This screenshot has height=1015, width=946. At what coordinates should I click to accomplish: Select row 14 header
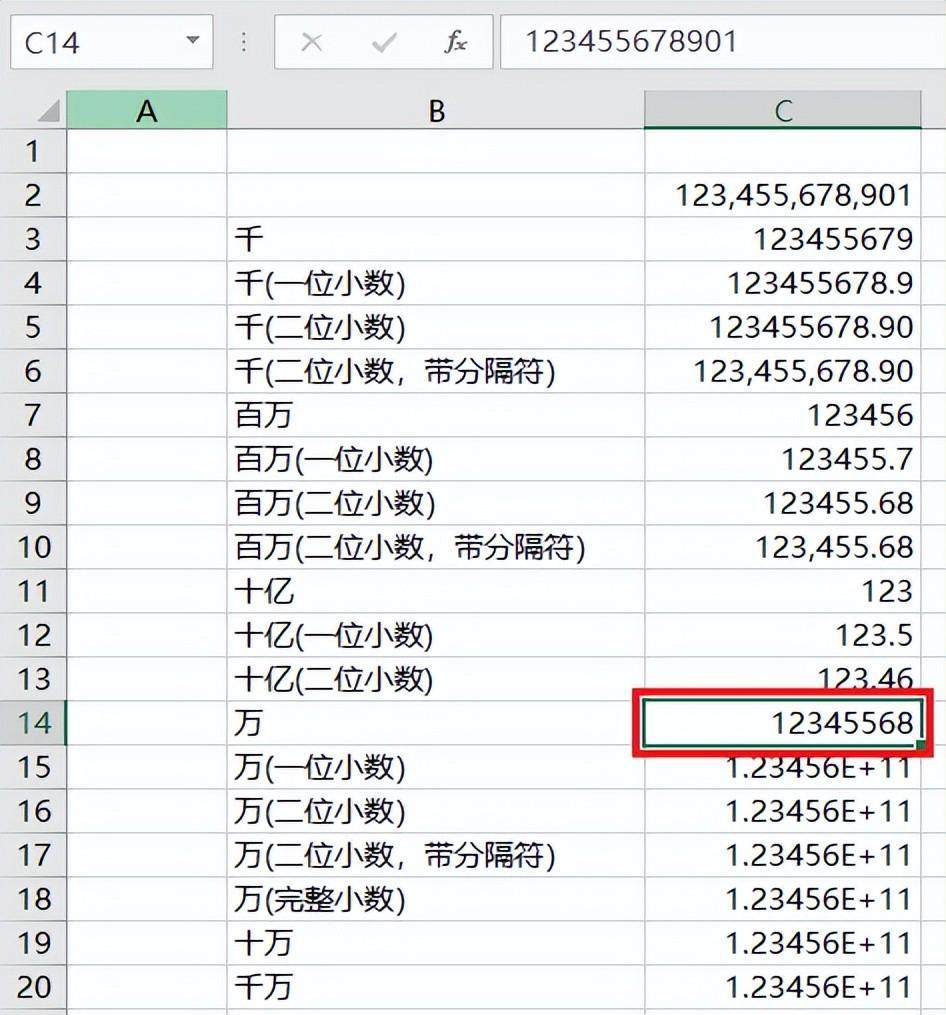coord(33,723)
